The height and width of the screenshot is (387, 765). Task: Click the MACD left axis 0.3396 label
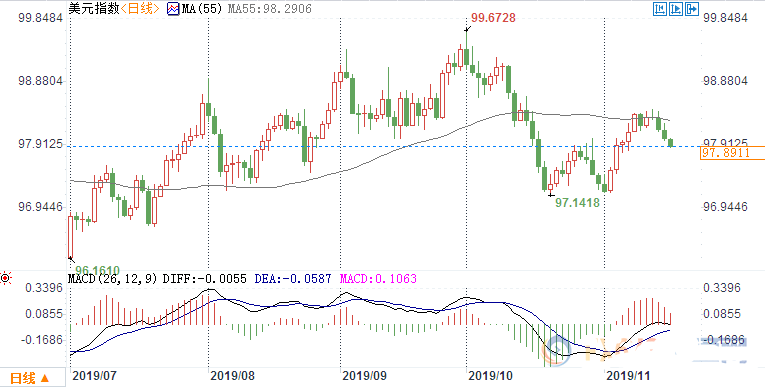point(45,287)
